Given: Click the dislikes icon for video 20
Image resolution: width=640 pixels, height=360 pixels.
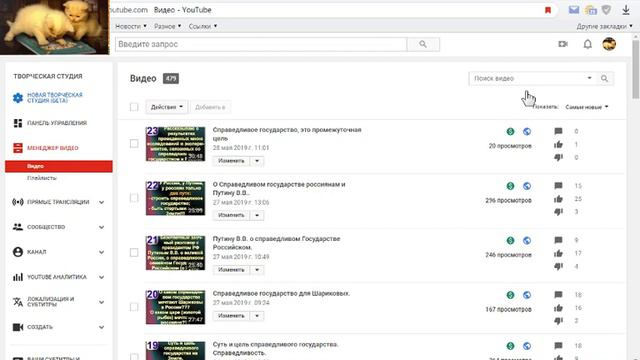Looking at the screenshot, I should click(558, 321).
